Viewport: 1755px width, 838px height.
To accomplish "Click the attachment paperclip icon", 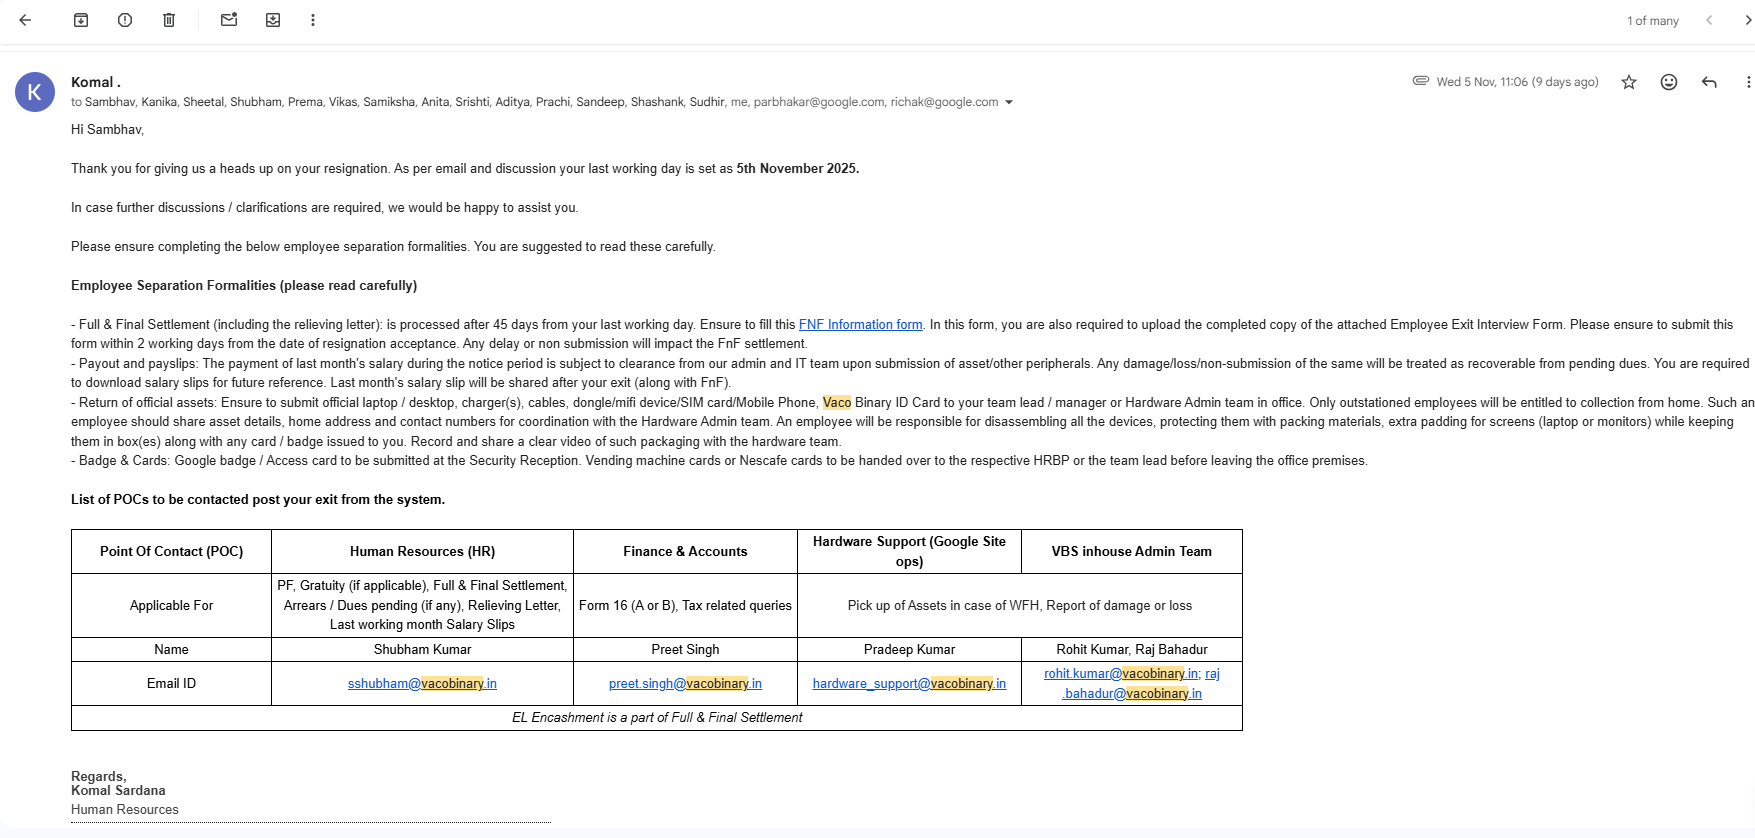I will click(1420, 81).
